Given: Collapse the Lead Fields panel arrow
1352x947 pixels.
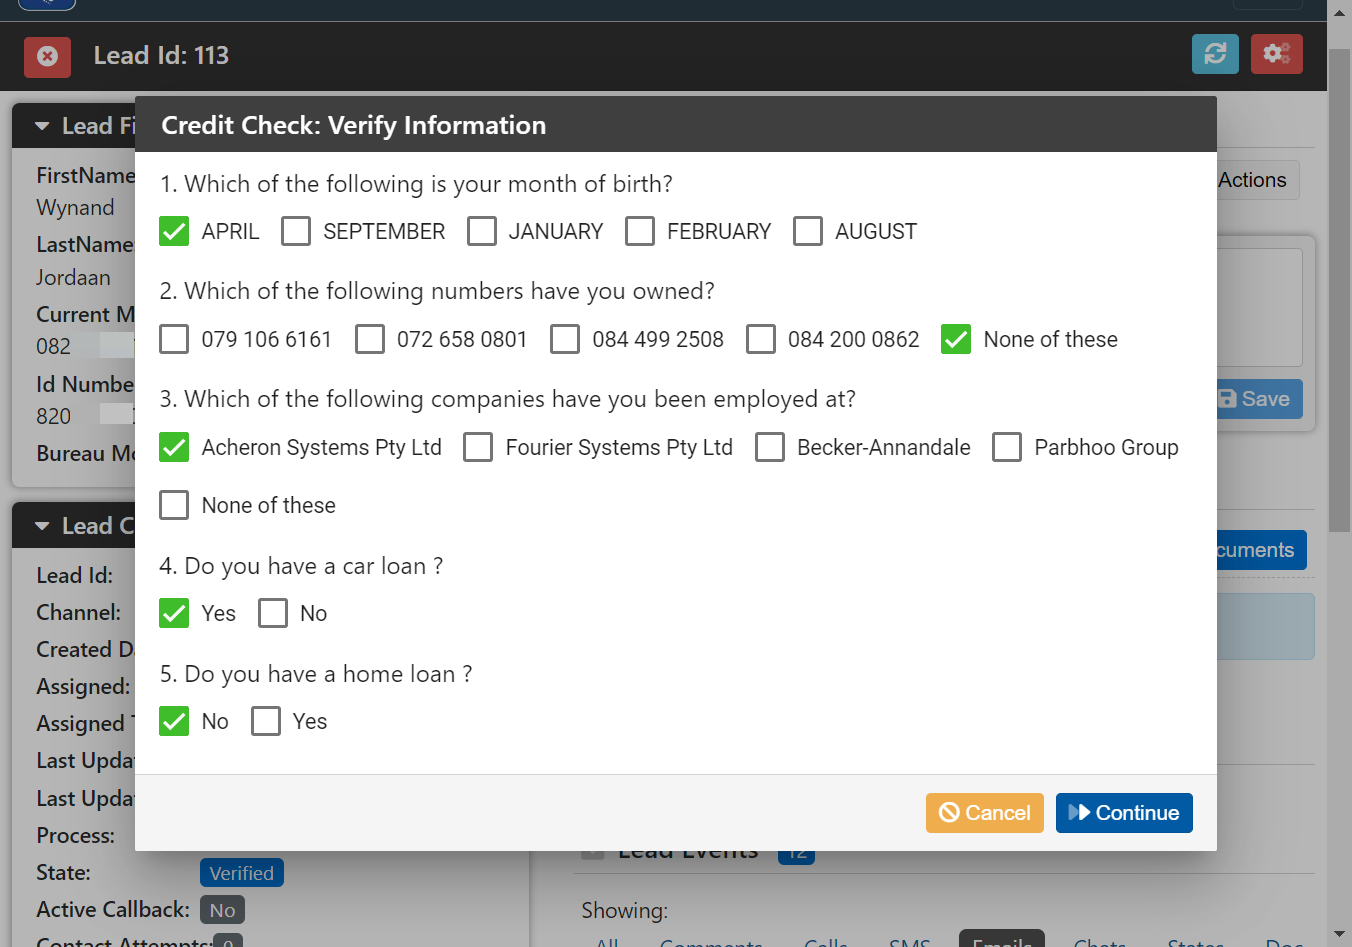Looking at the screenshot, I should pyautogui.click(x=42, y=126).
